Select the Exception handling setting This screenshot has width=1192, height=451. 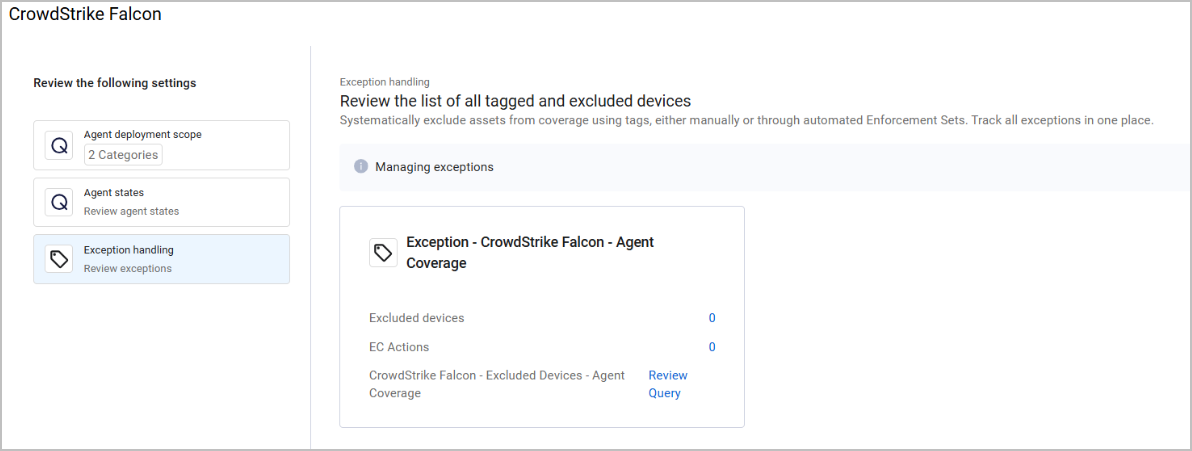click(x=161, y=259)
